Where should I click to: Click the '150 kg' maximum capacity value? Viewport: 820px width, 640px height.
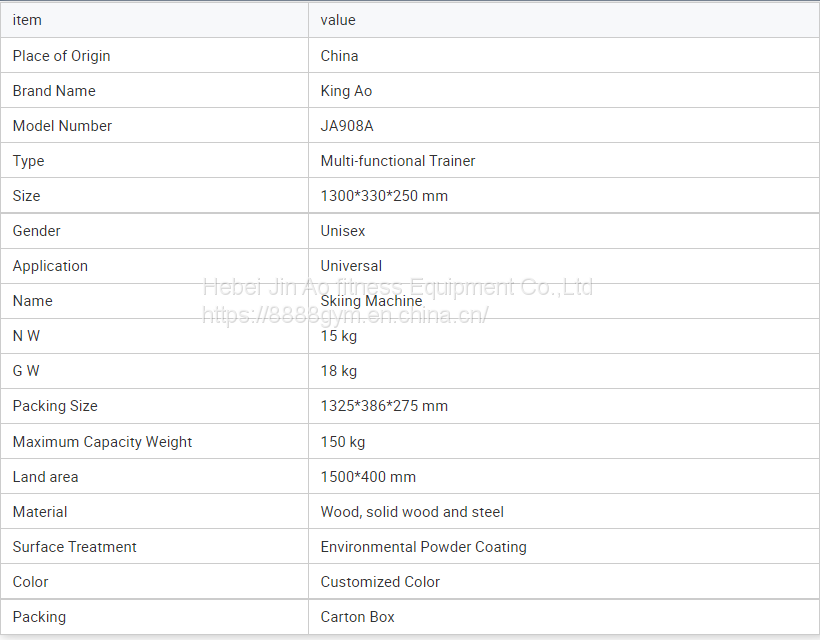point(343,442)
